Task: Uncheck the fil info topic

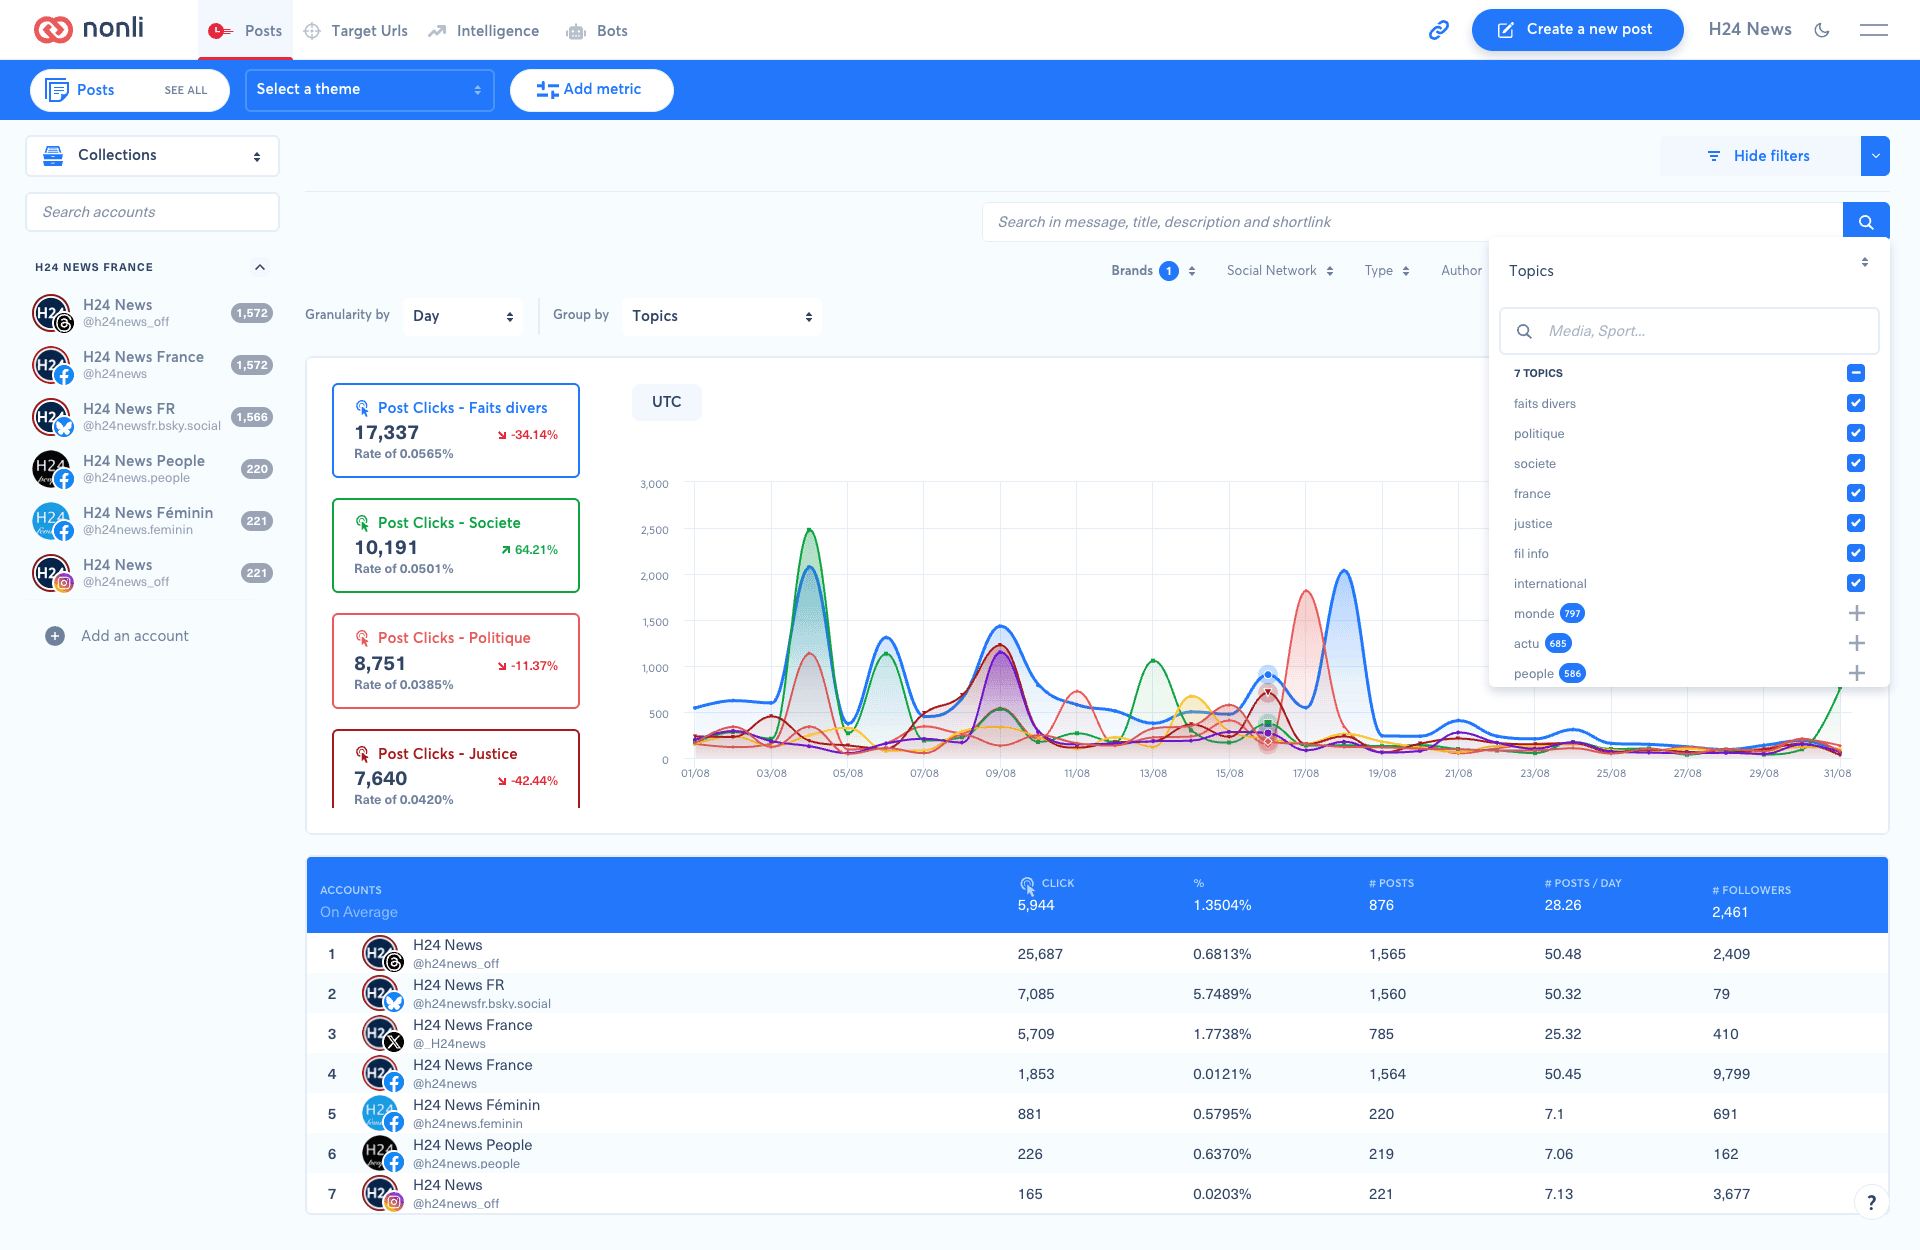Action: click(x=1856, y=553)
